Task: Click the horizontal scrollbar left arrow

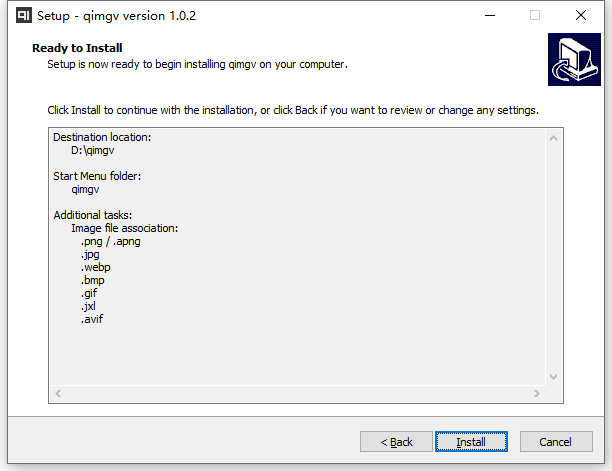Action: (58, 393)
